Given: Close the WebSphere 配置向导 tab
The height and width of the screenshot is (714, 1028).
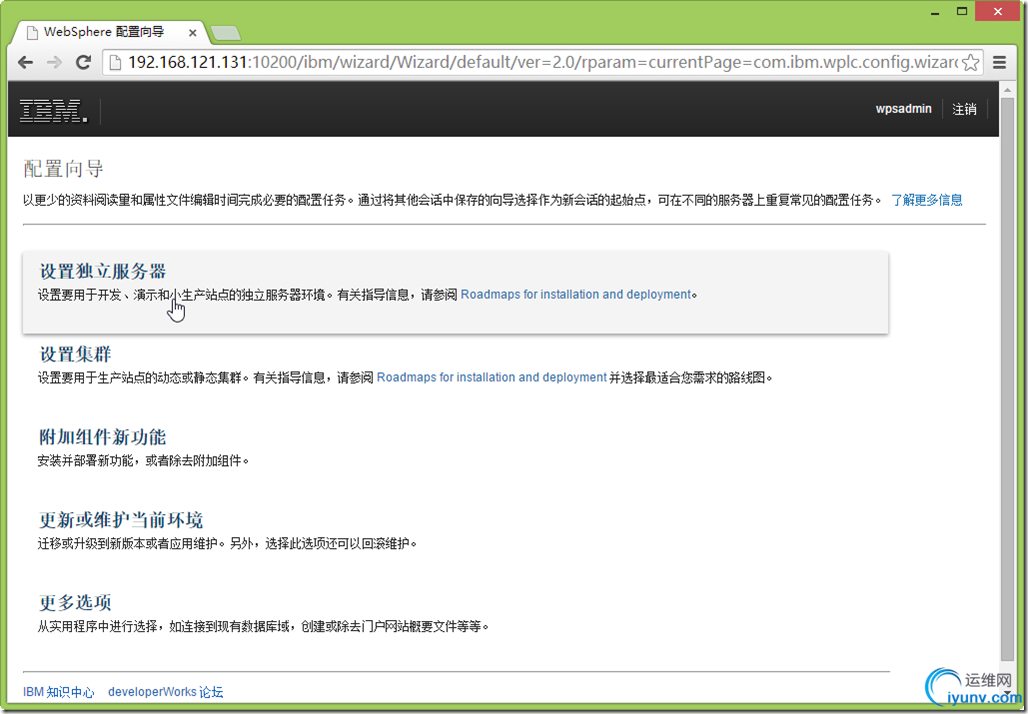Looking at the screenshot, I should 193,33.
